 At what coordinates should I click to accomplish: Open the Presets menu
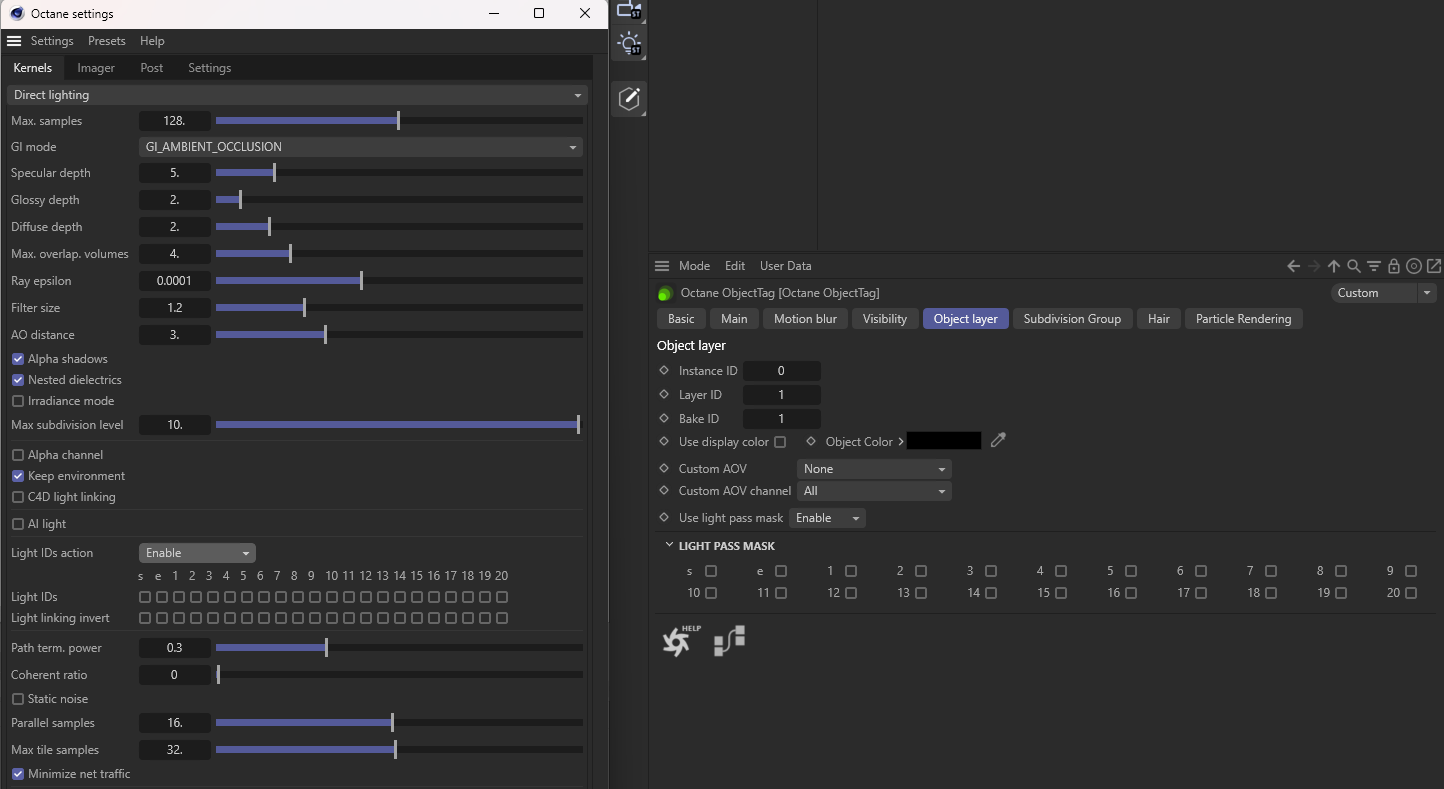[x=107, y=41]
